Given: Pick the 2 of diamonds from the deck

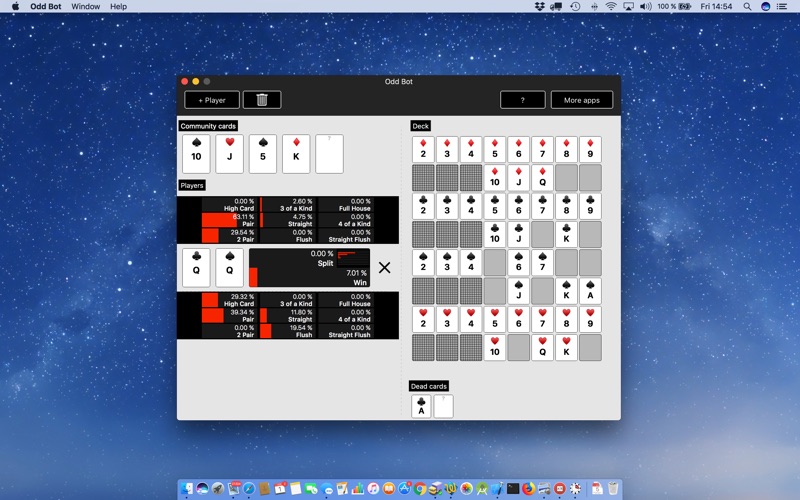Looking at the screenshot, I should tap(423, 149).
